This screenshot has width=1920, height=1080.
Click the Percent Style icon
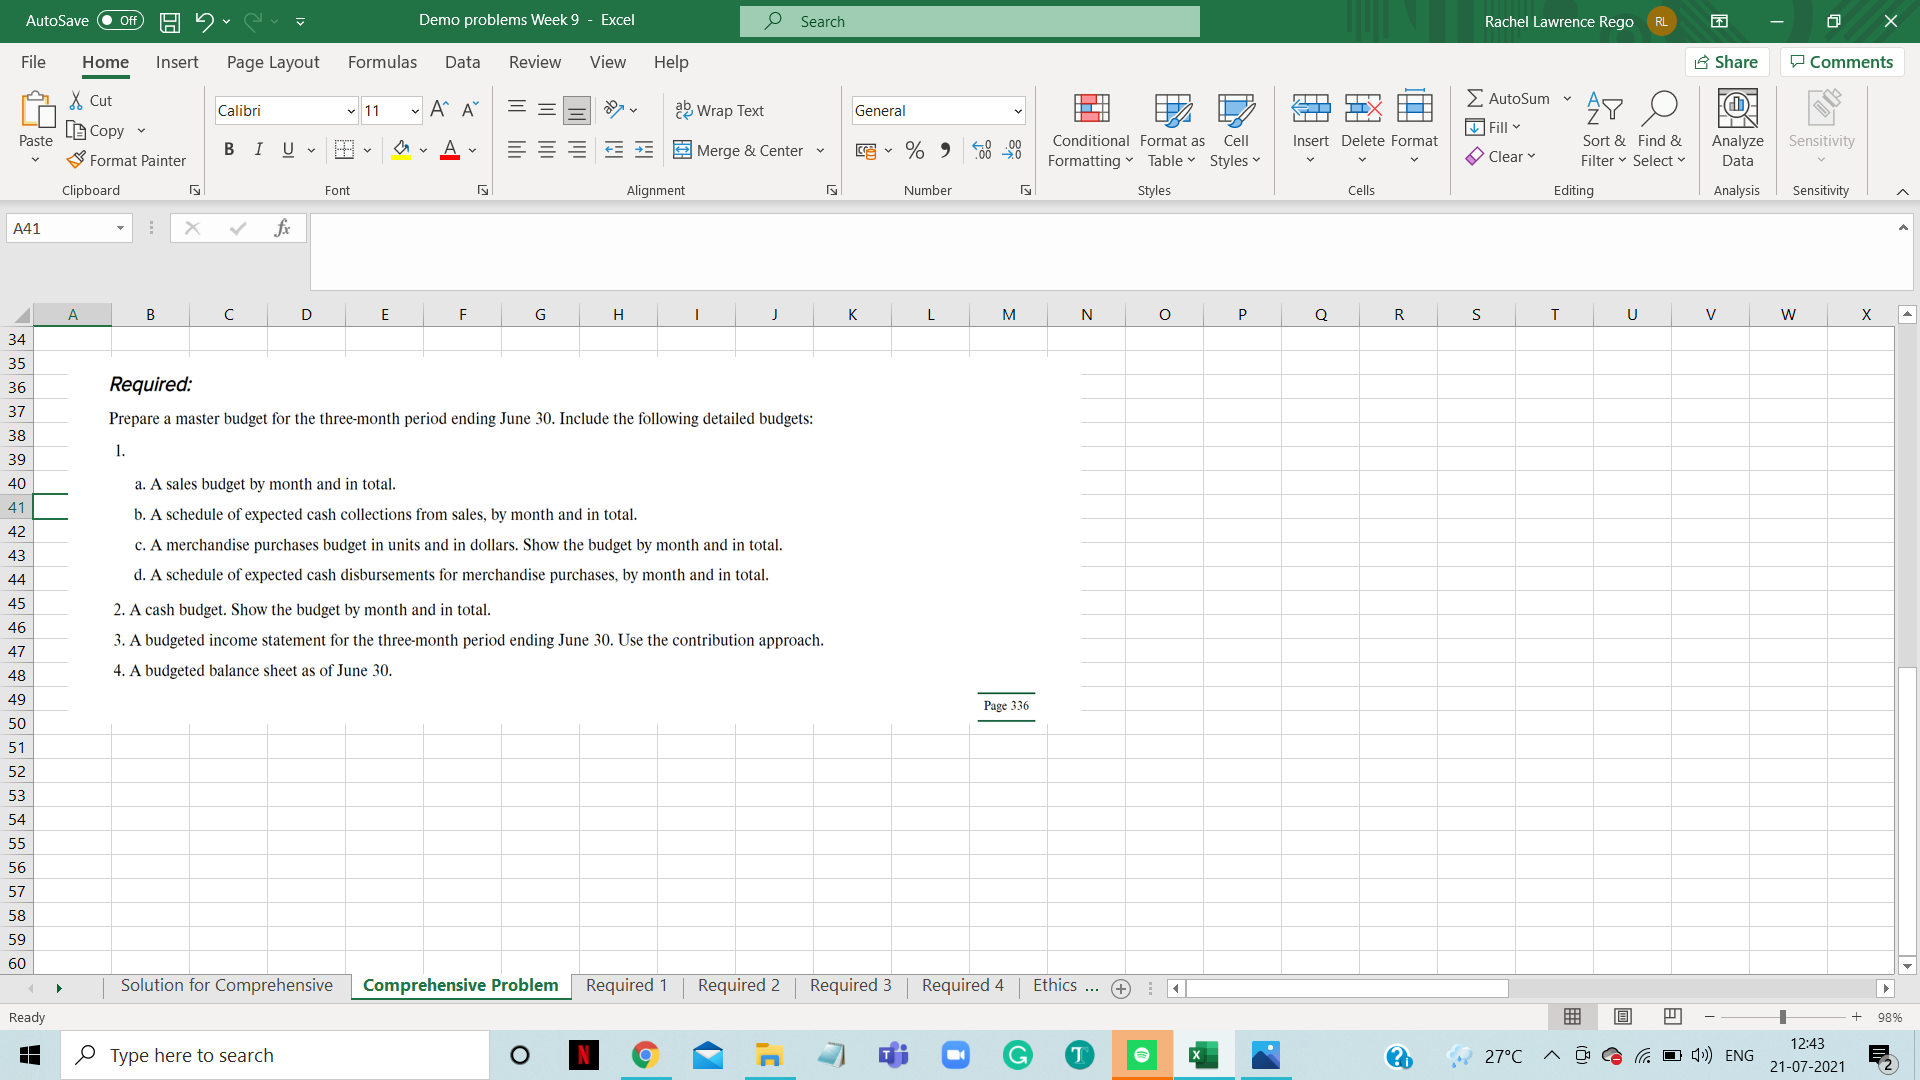pos(914,150)
